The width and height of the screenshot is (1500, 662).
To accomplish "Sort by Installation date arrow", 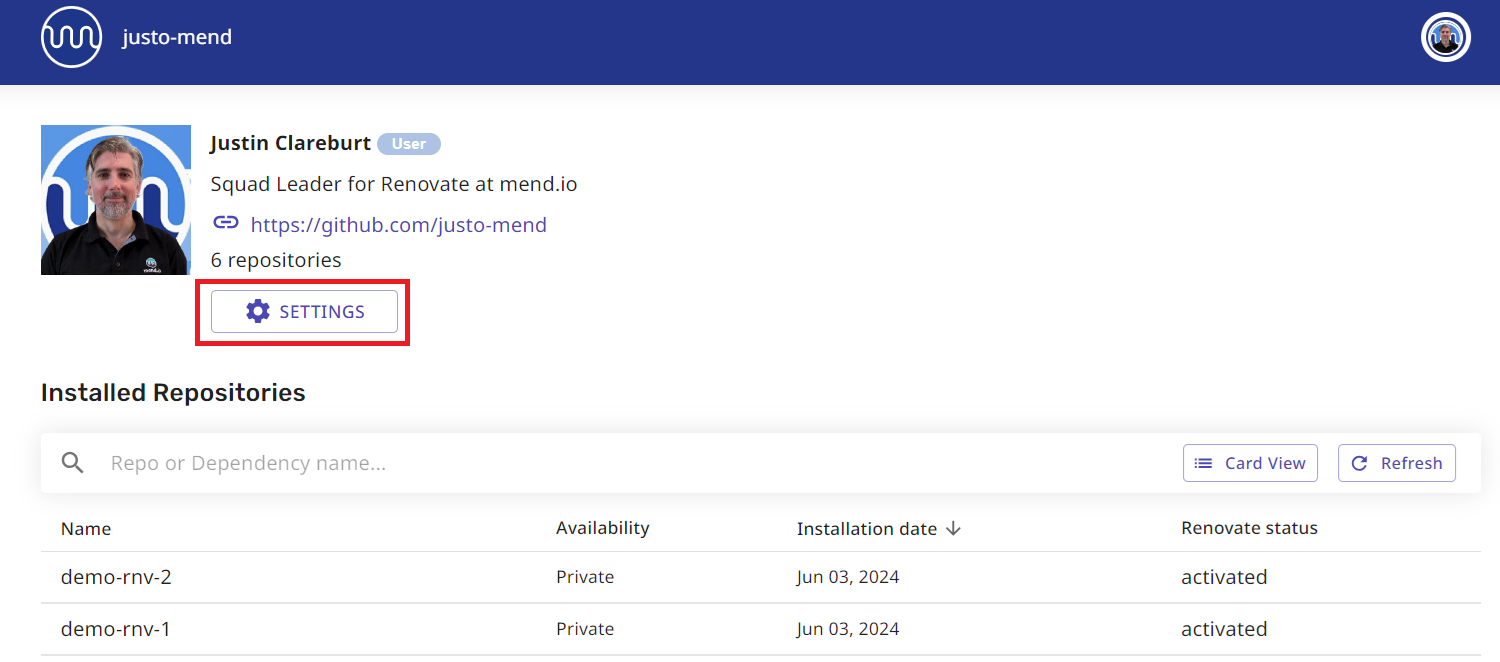I will 953,528.
